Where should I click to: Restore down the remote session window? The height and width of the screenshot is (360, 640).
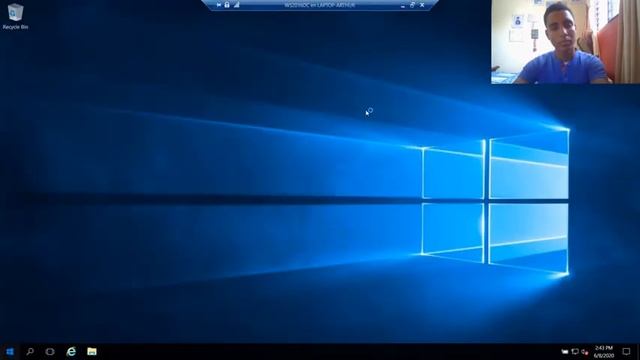(412, 5)
